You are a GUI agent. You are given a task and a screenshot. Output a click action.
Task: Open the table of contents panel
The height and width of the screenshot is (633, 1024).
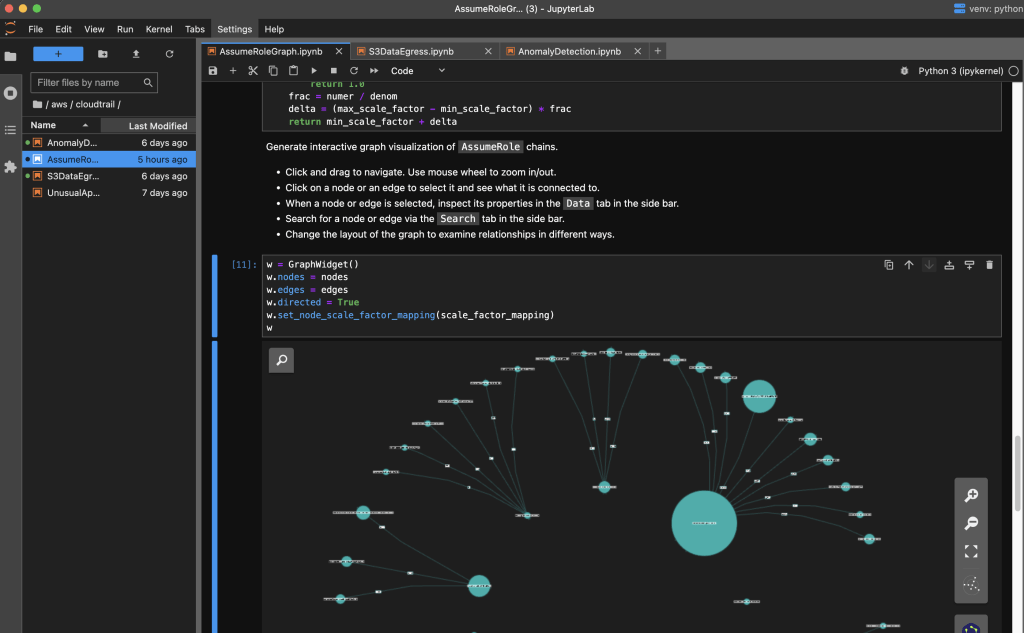coord(10,130)
